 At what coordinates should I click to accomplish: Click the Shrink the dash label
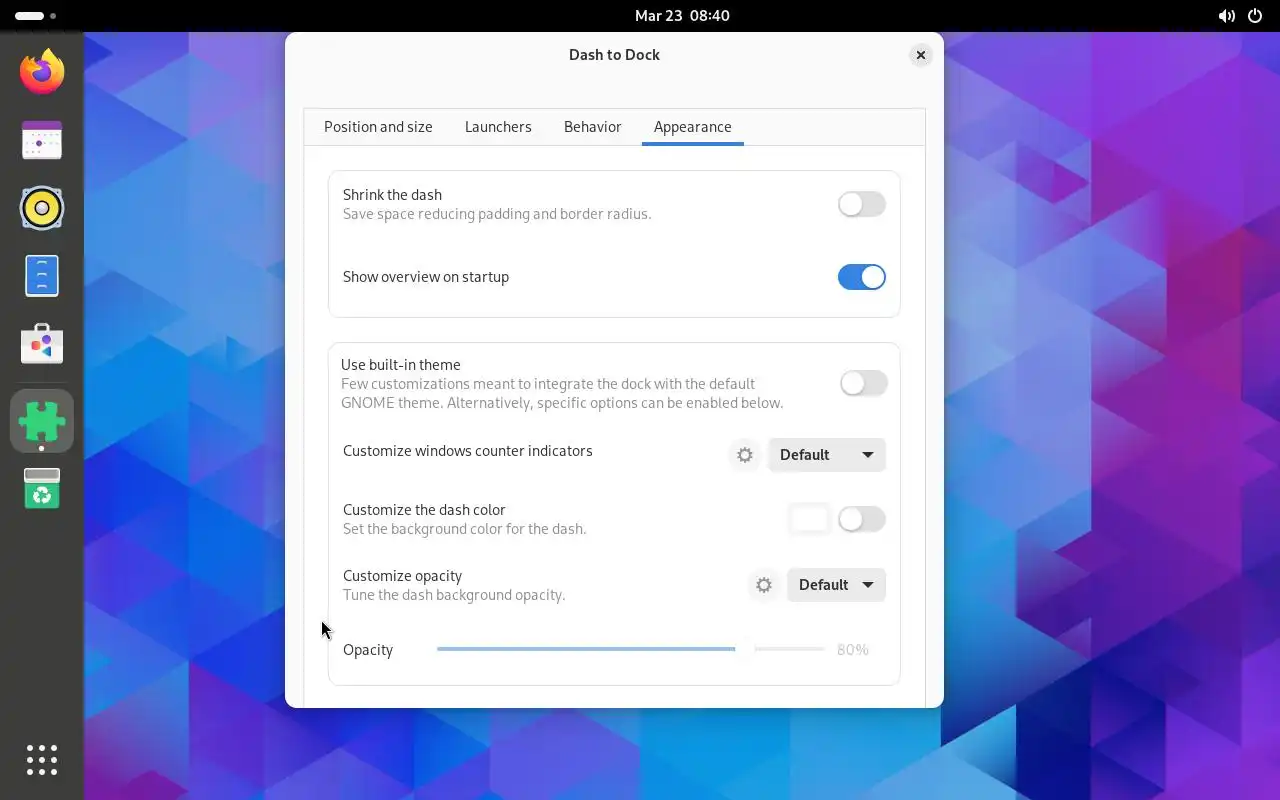pos(392,195)
